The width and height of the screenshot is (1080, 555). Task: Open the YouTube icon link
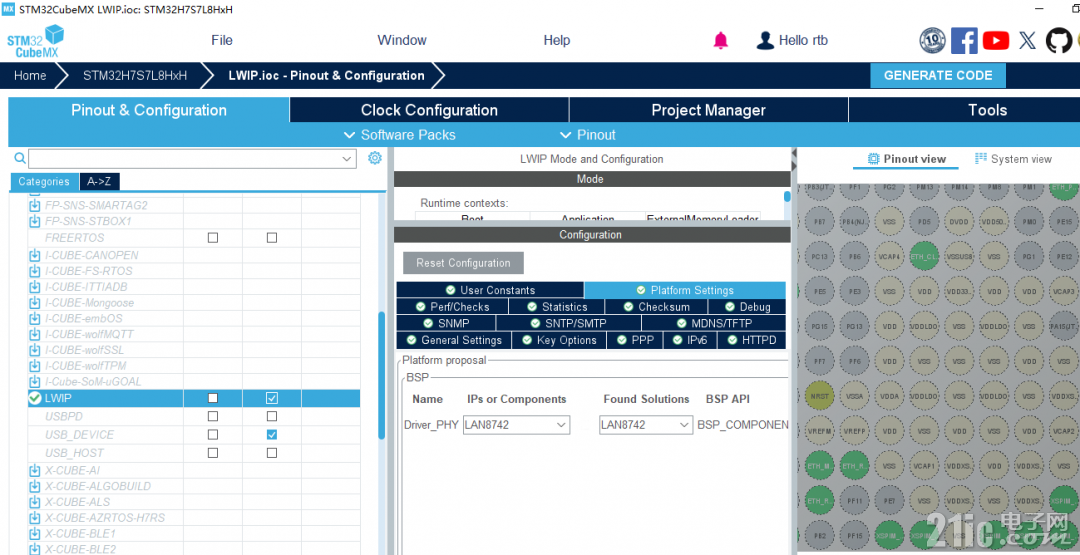pyautogui.click(x=996, y=41)
